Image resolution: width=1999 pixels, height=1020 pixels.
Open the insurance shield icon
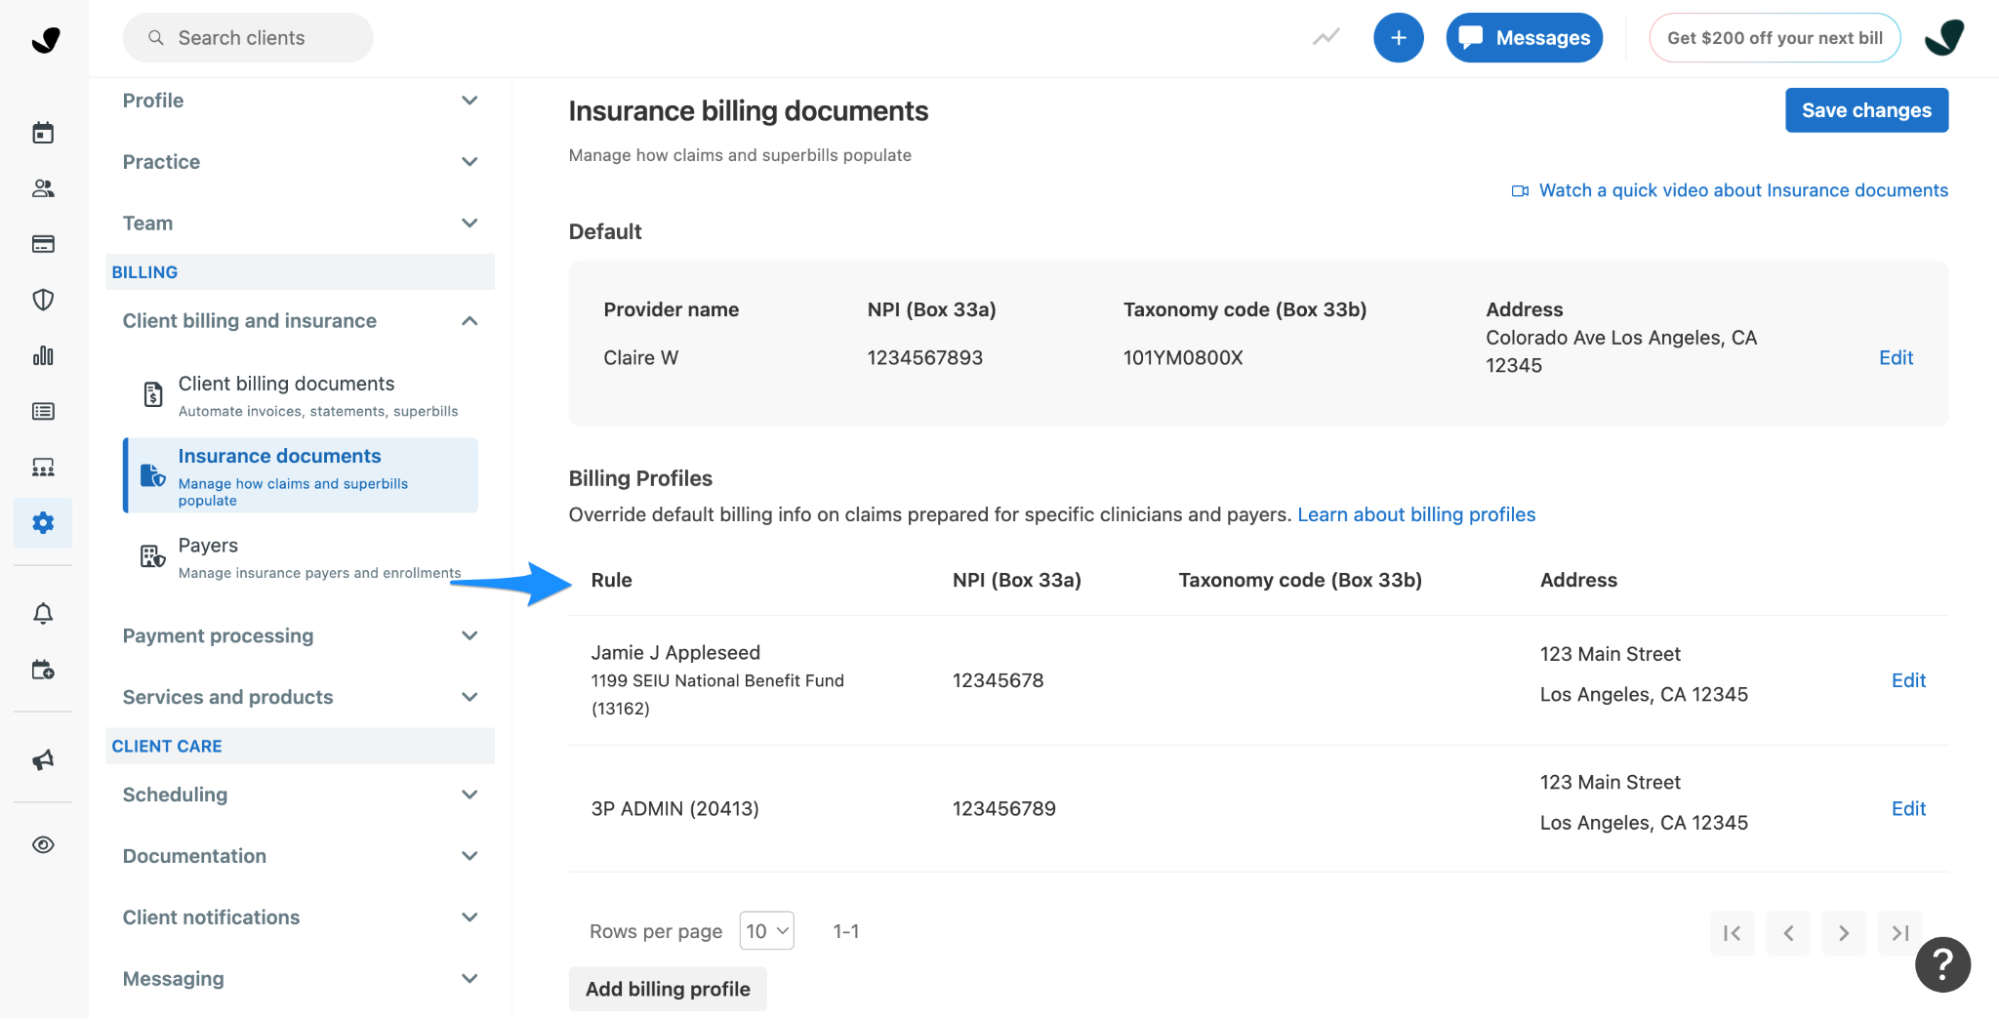click(43, 299)
